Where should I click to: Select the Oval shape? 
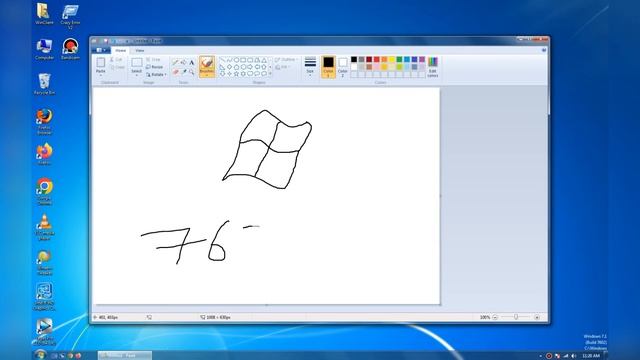point(236,60)
